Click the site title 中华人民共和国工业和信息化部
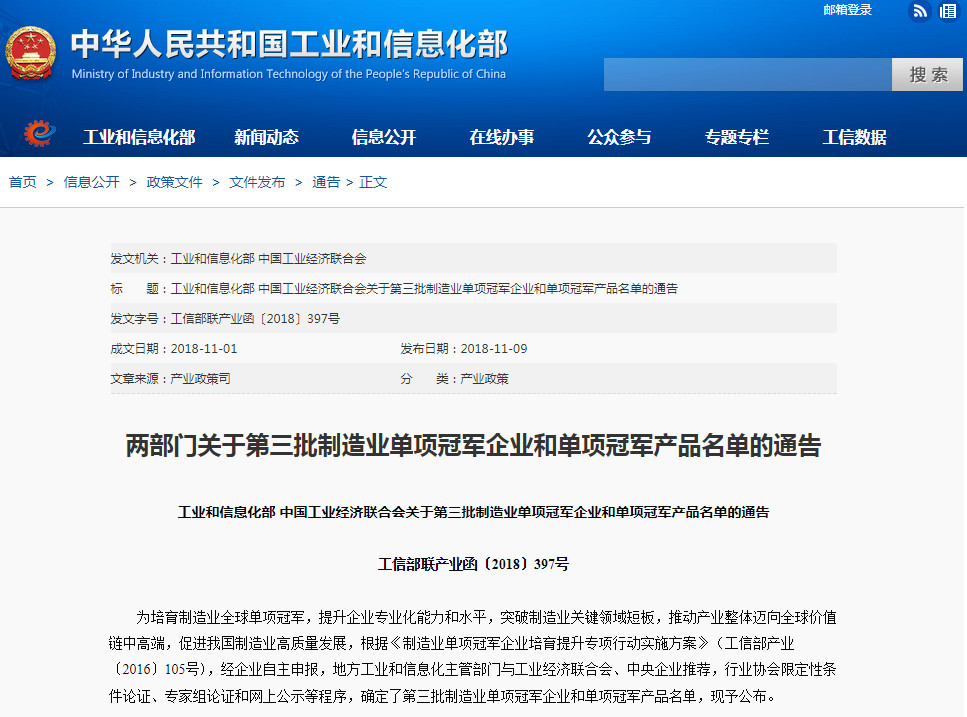This screenshot has width=967, height=717. [289, 45]
